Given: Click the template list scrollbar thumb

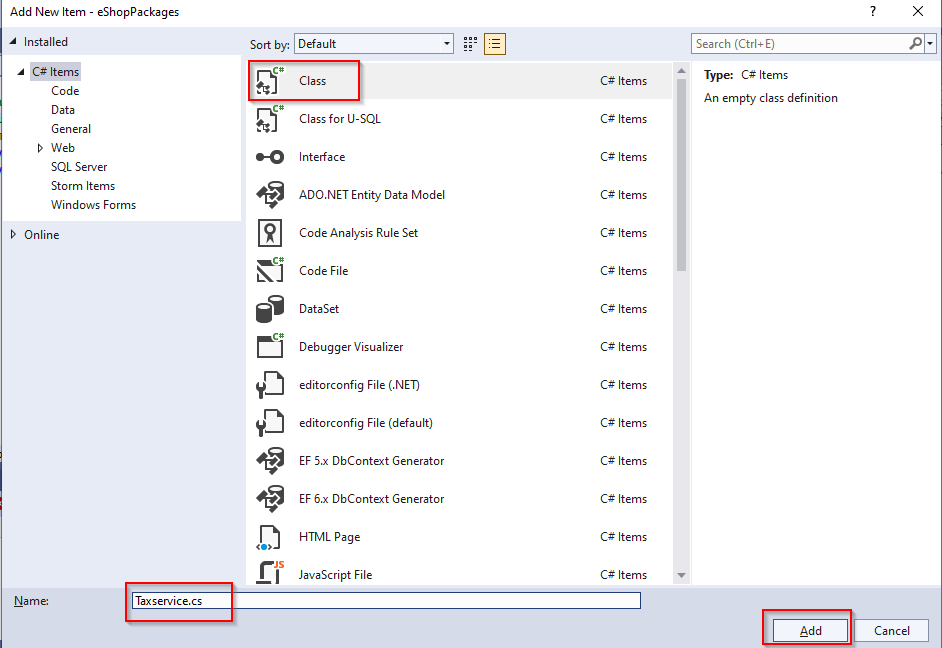Looking at the screenshot, I should click(x=681, y=175).
